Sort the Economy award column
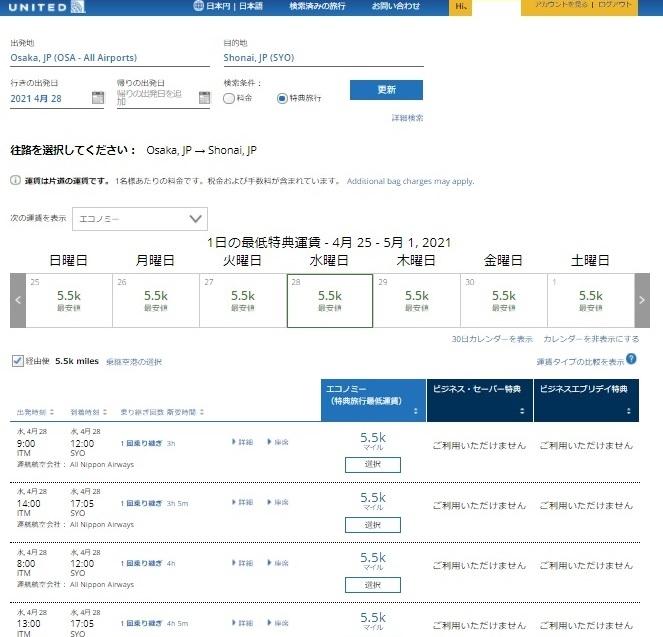The width and height of the screenshot is (663, 637). [416, 411]
